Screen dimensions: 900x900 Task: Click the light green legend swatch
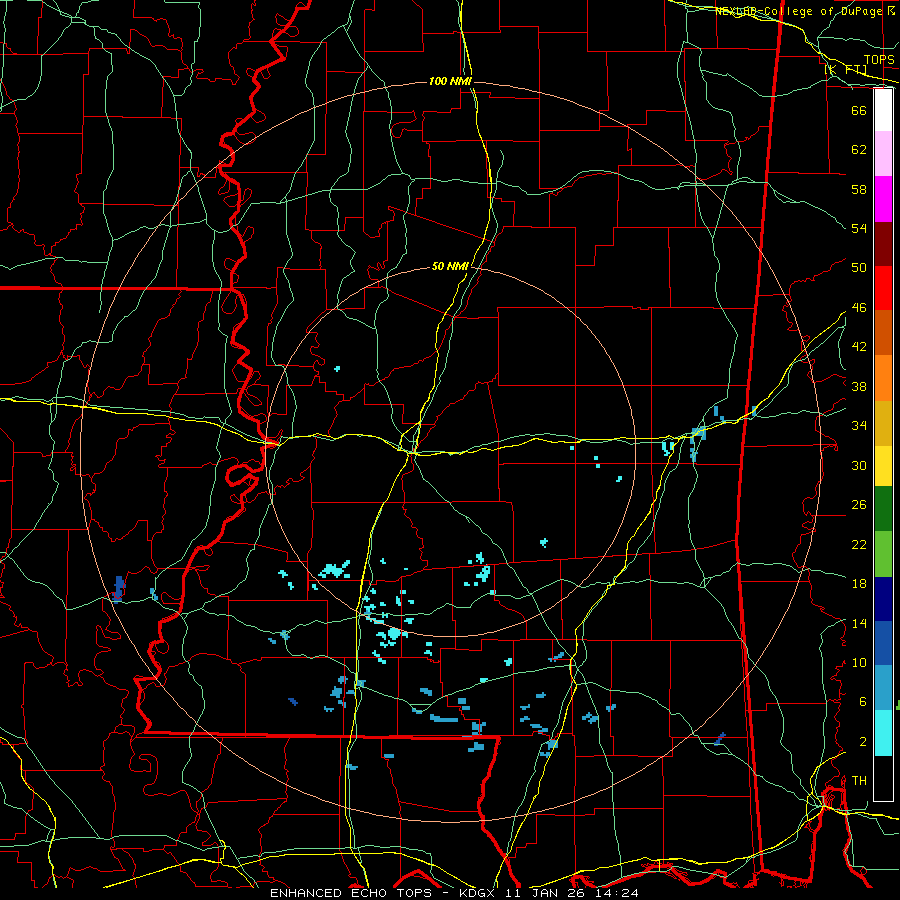point(883,553)
